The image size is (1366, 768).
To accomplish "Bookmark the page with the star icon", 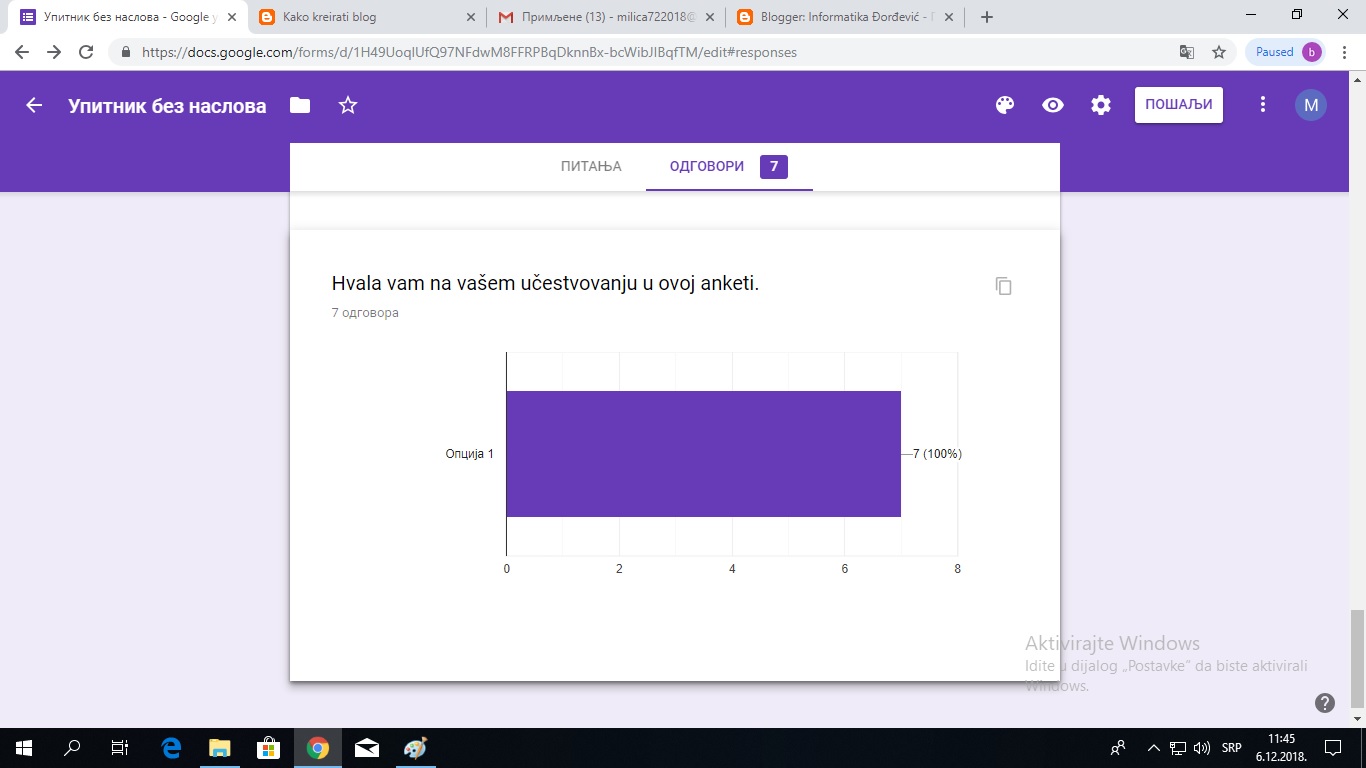I will (x=1219, y=50).
